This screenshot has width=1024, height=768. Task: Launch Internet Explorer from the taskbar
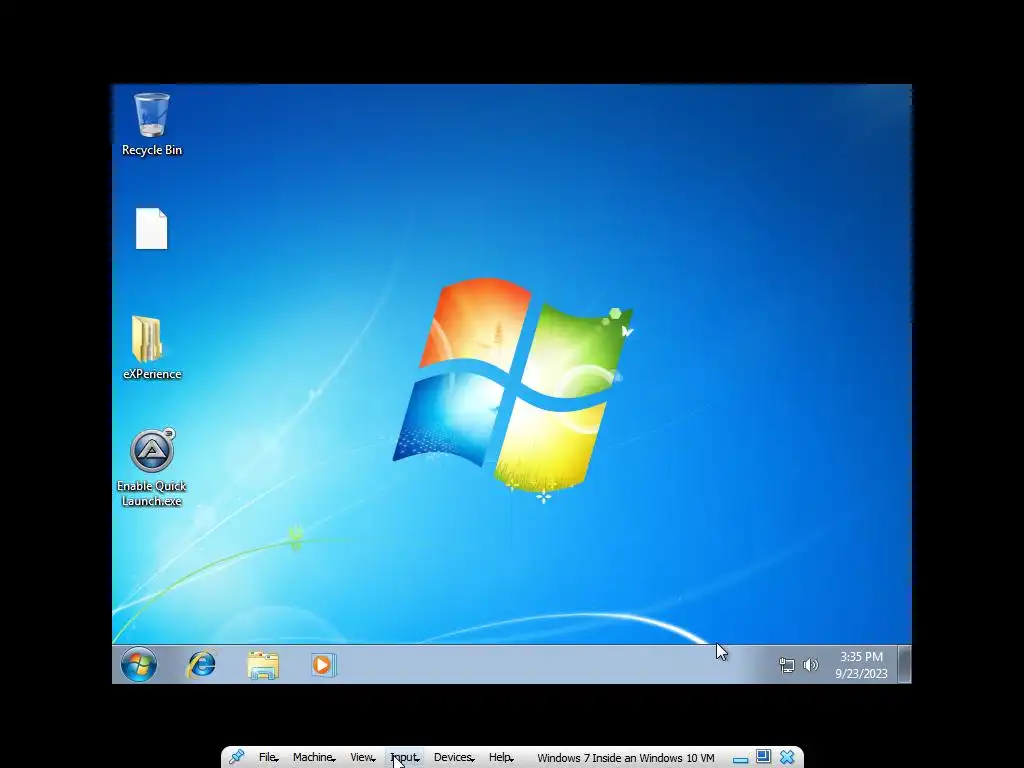click(201, 665)
